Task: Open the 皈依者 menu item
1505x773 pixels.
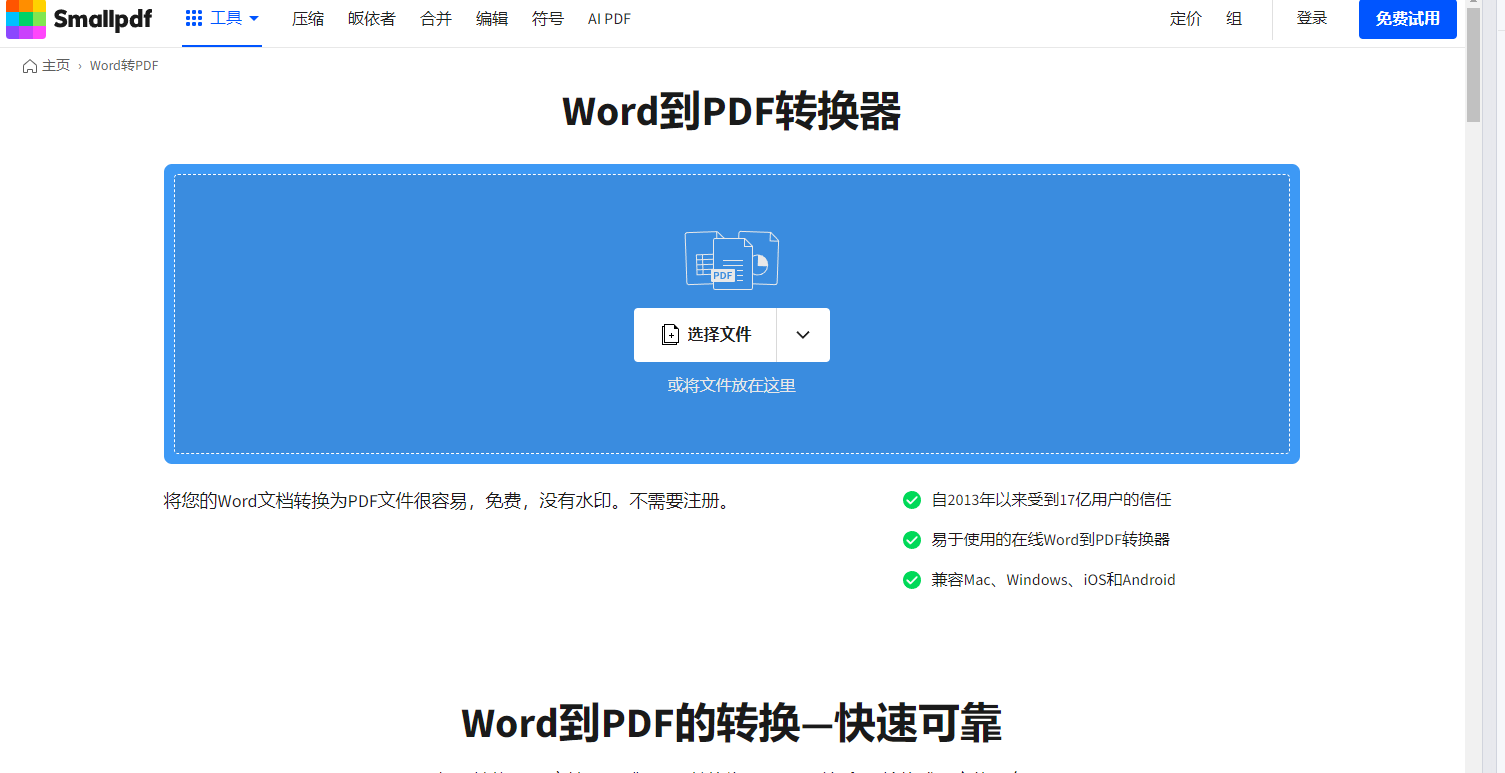Action: click(372, 19)
